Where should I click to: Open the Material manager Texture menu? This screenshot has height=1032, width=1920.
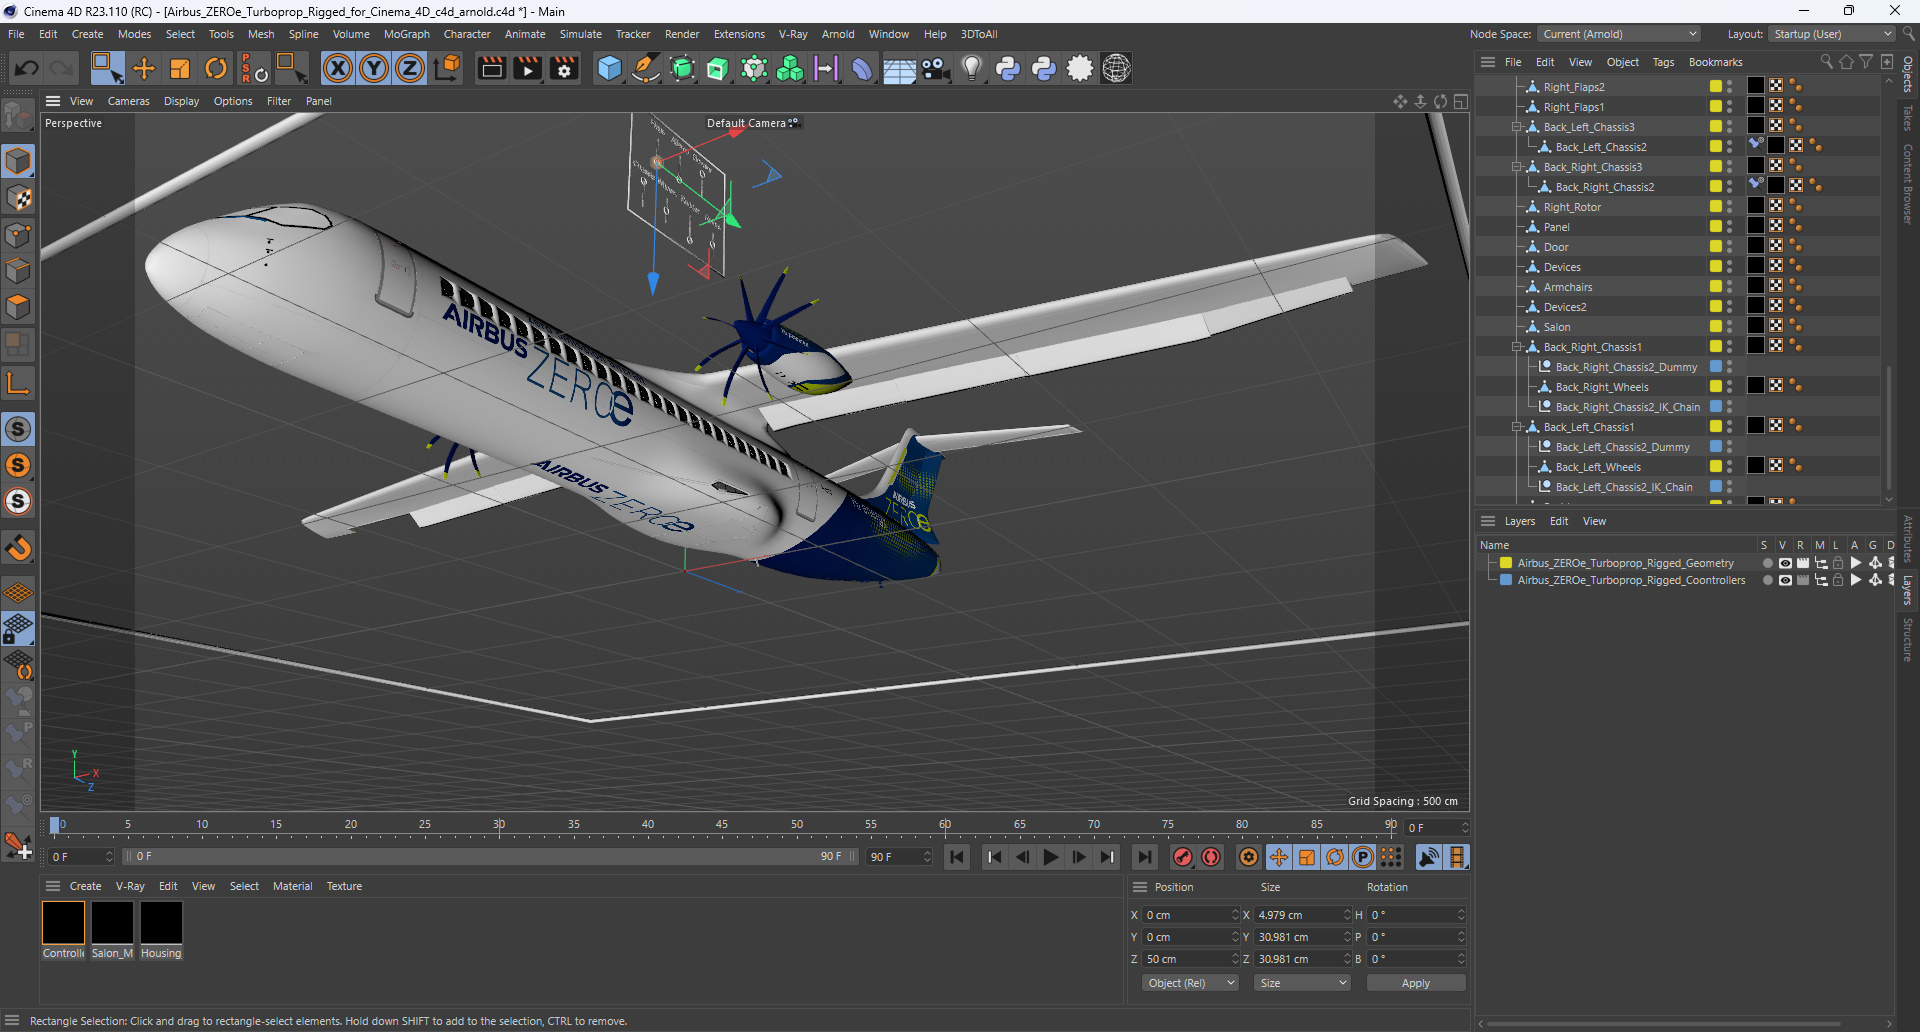(344, 886)
